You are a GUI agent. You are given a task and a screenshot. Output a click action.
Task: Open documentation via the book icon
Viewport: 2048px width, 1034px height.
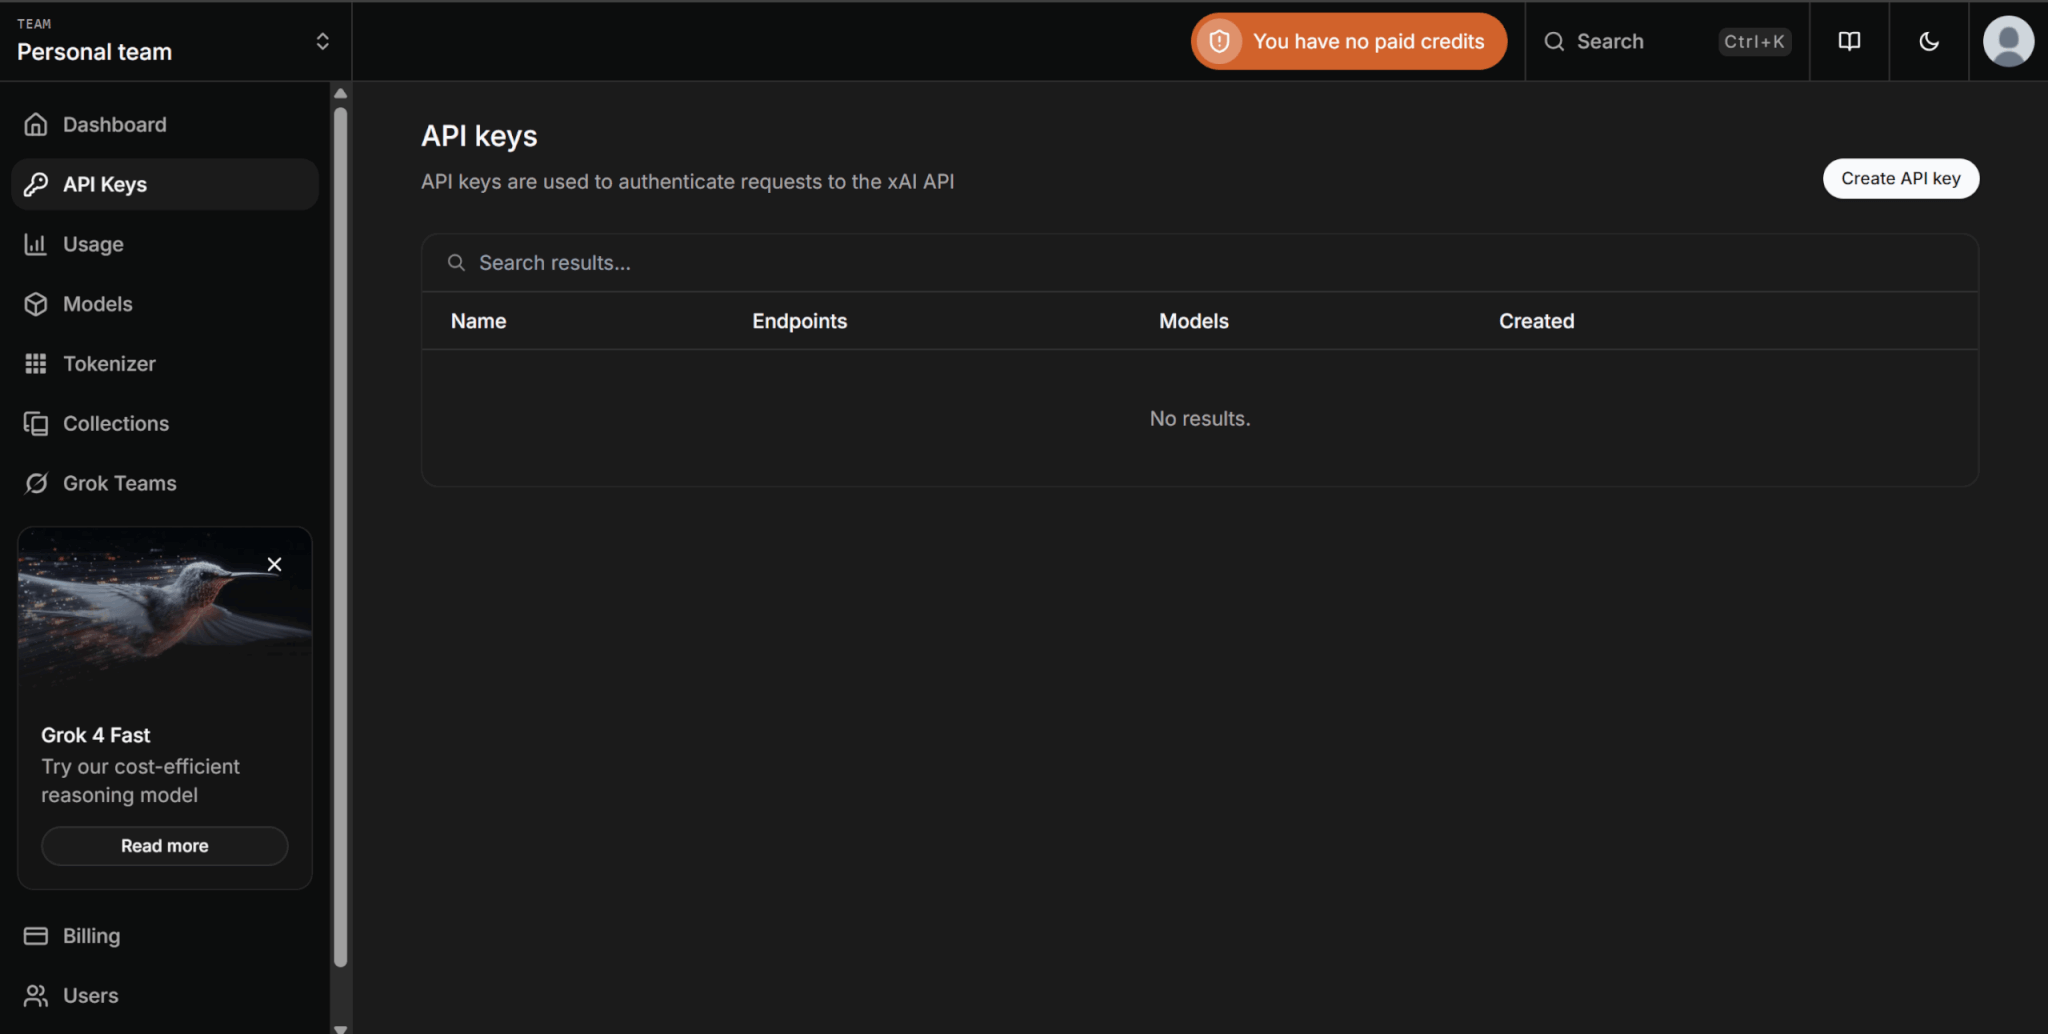1849,41
